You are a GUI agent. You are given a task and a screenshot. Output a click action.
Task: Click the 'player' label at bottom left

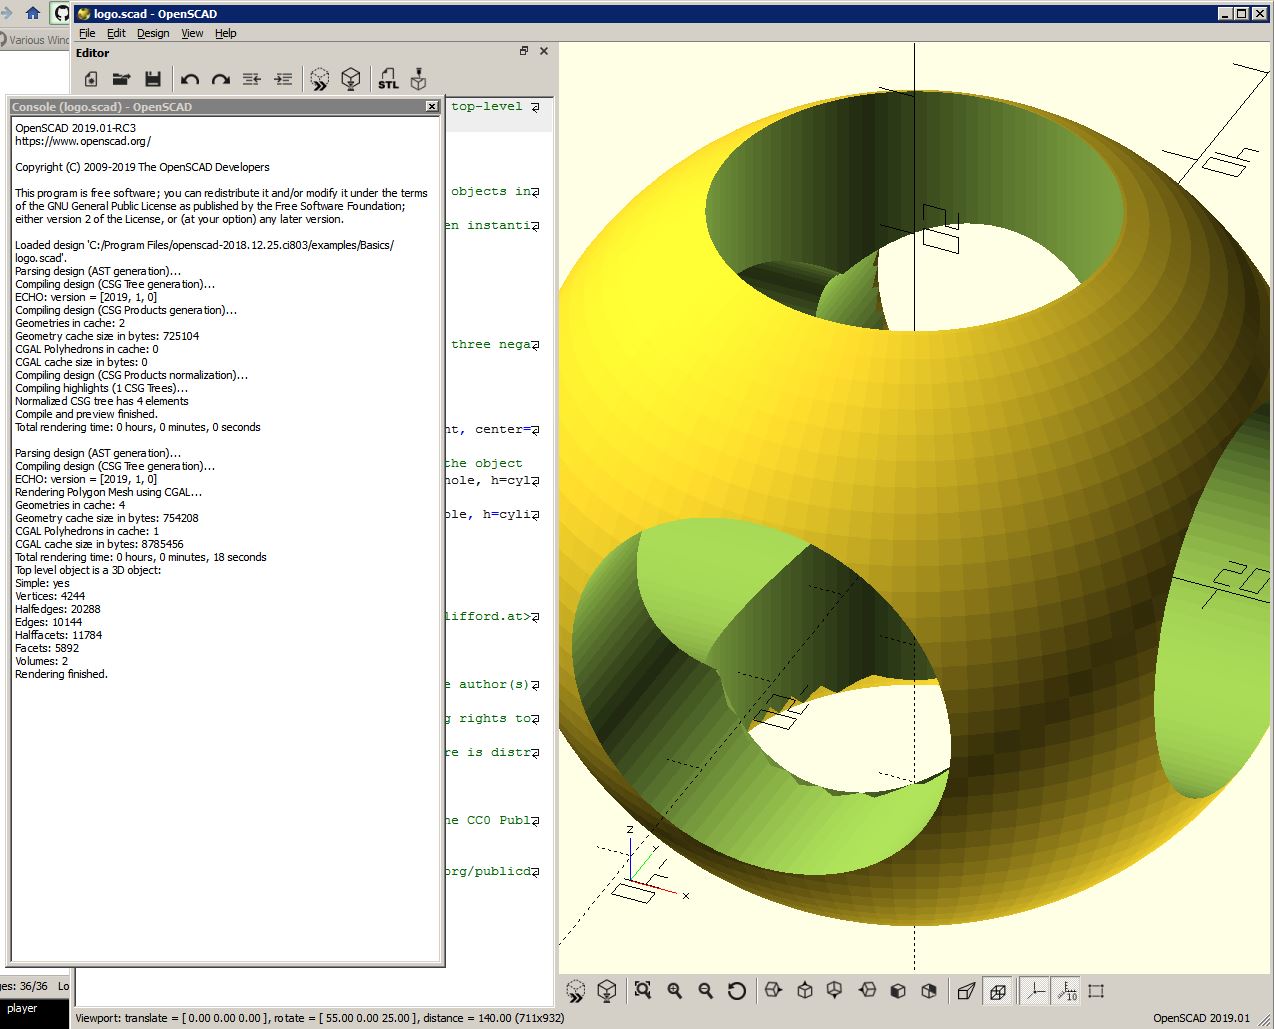click(x=22, y=1008)
